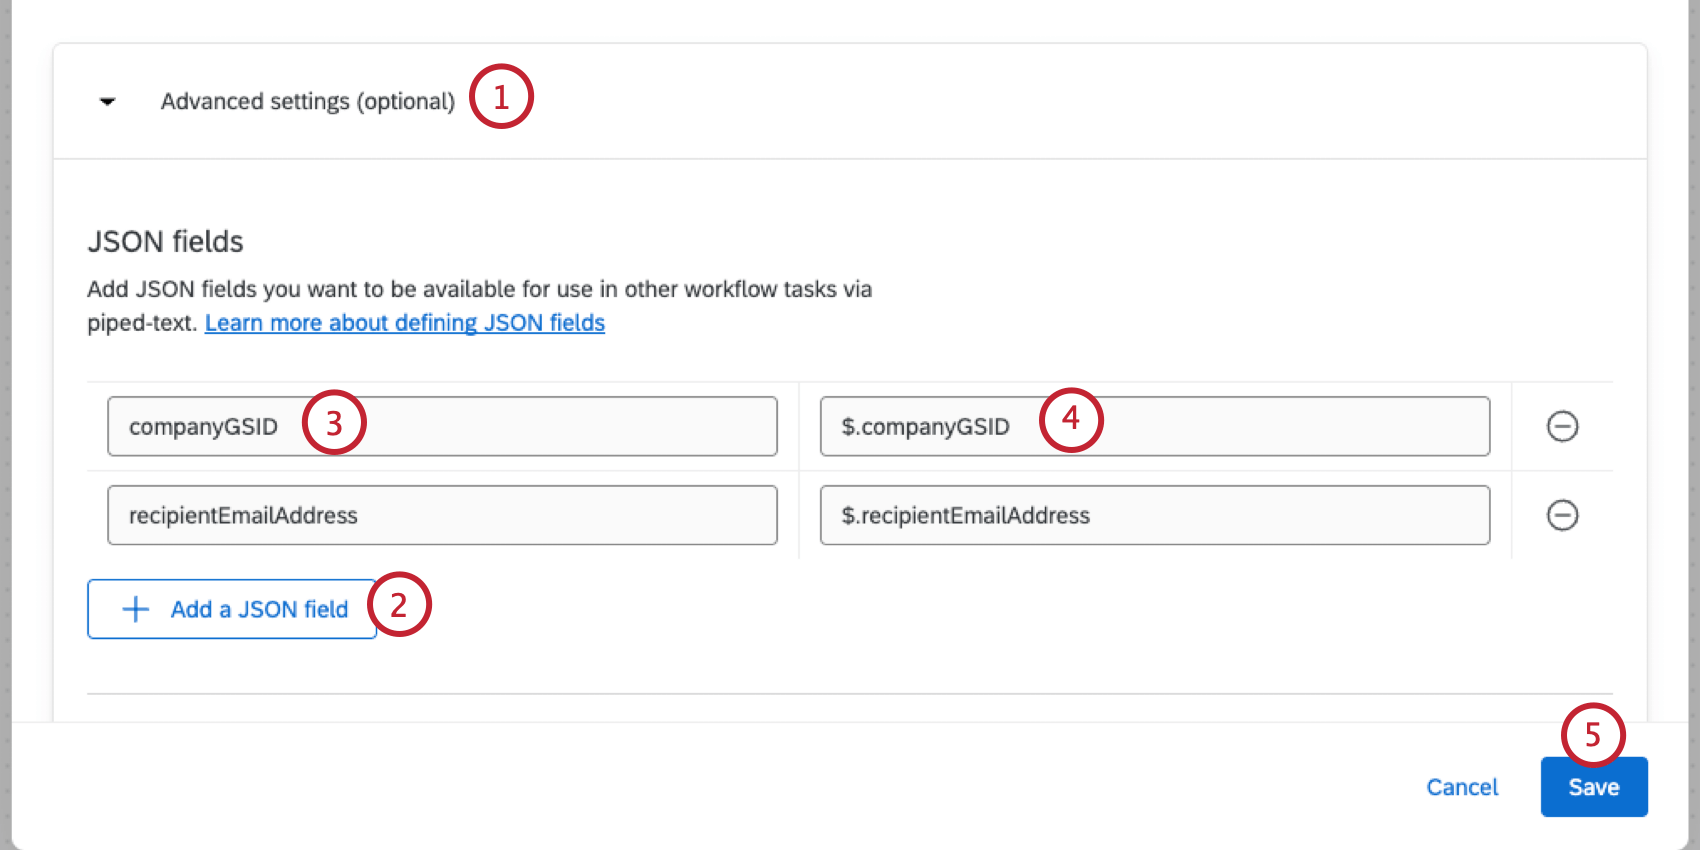Click the recipientEmailAddress name input field

tap(442, 515)
